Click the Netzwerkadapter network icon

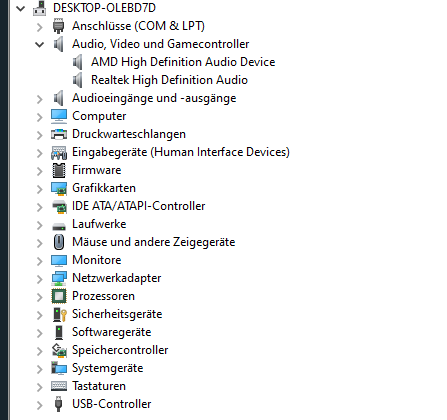59,278
